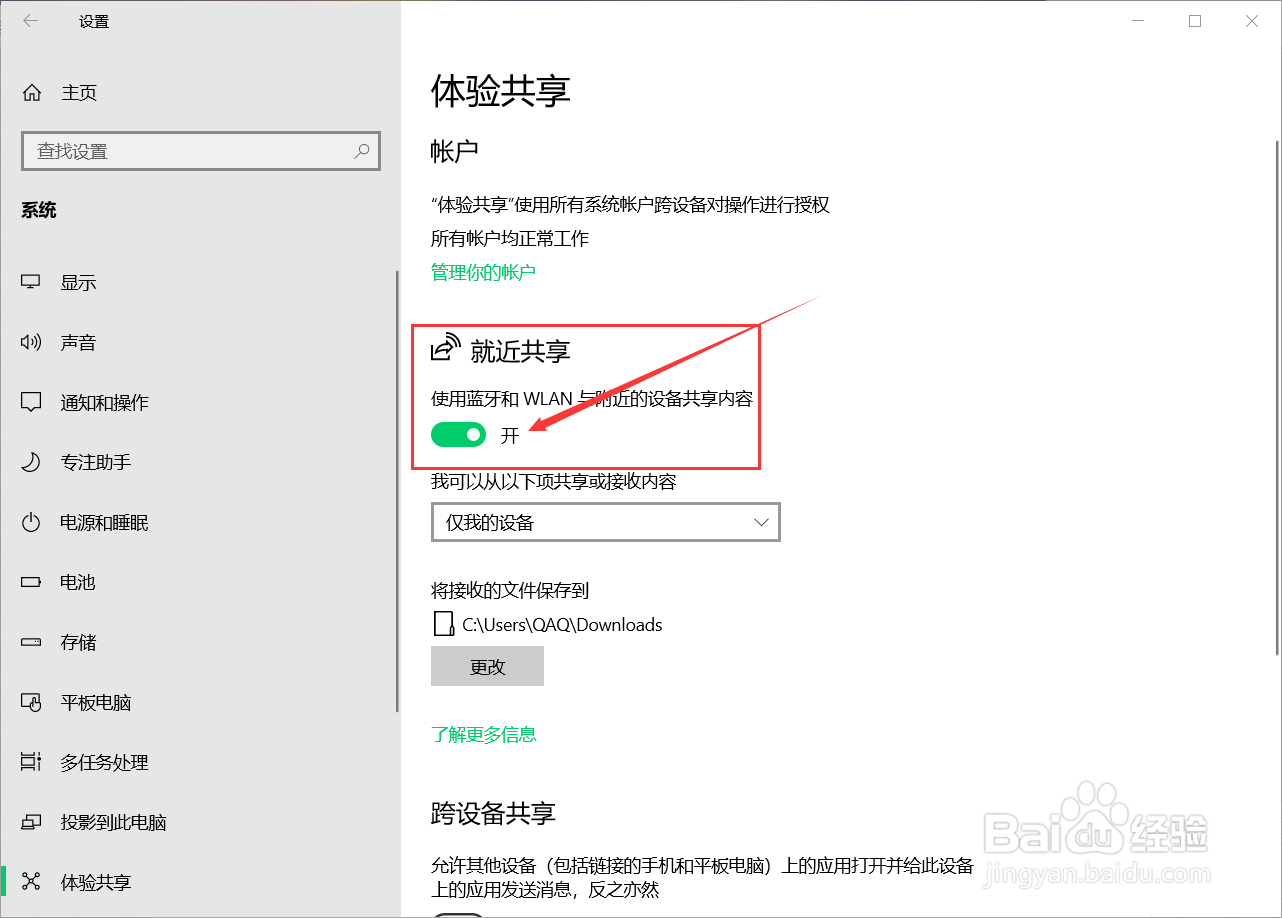This screenshot has height=918, width=1282.
Task: Click the 体验共享 page title
Action: (501, 91)
